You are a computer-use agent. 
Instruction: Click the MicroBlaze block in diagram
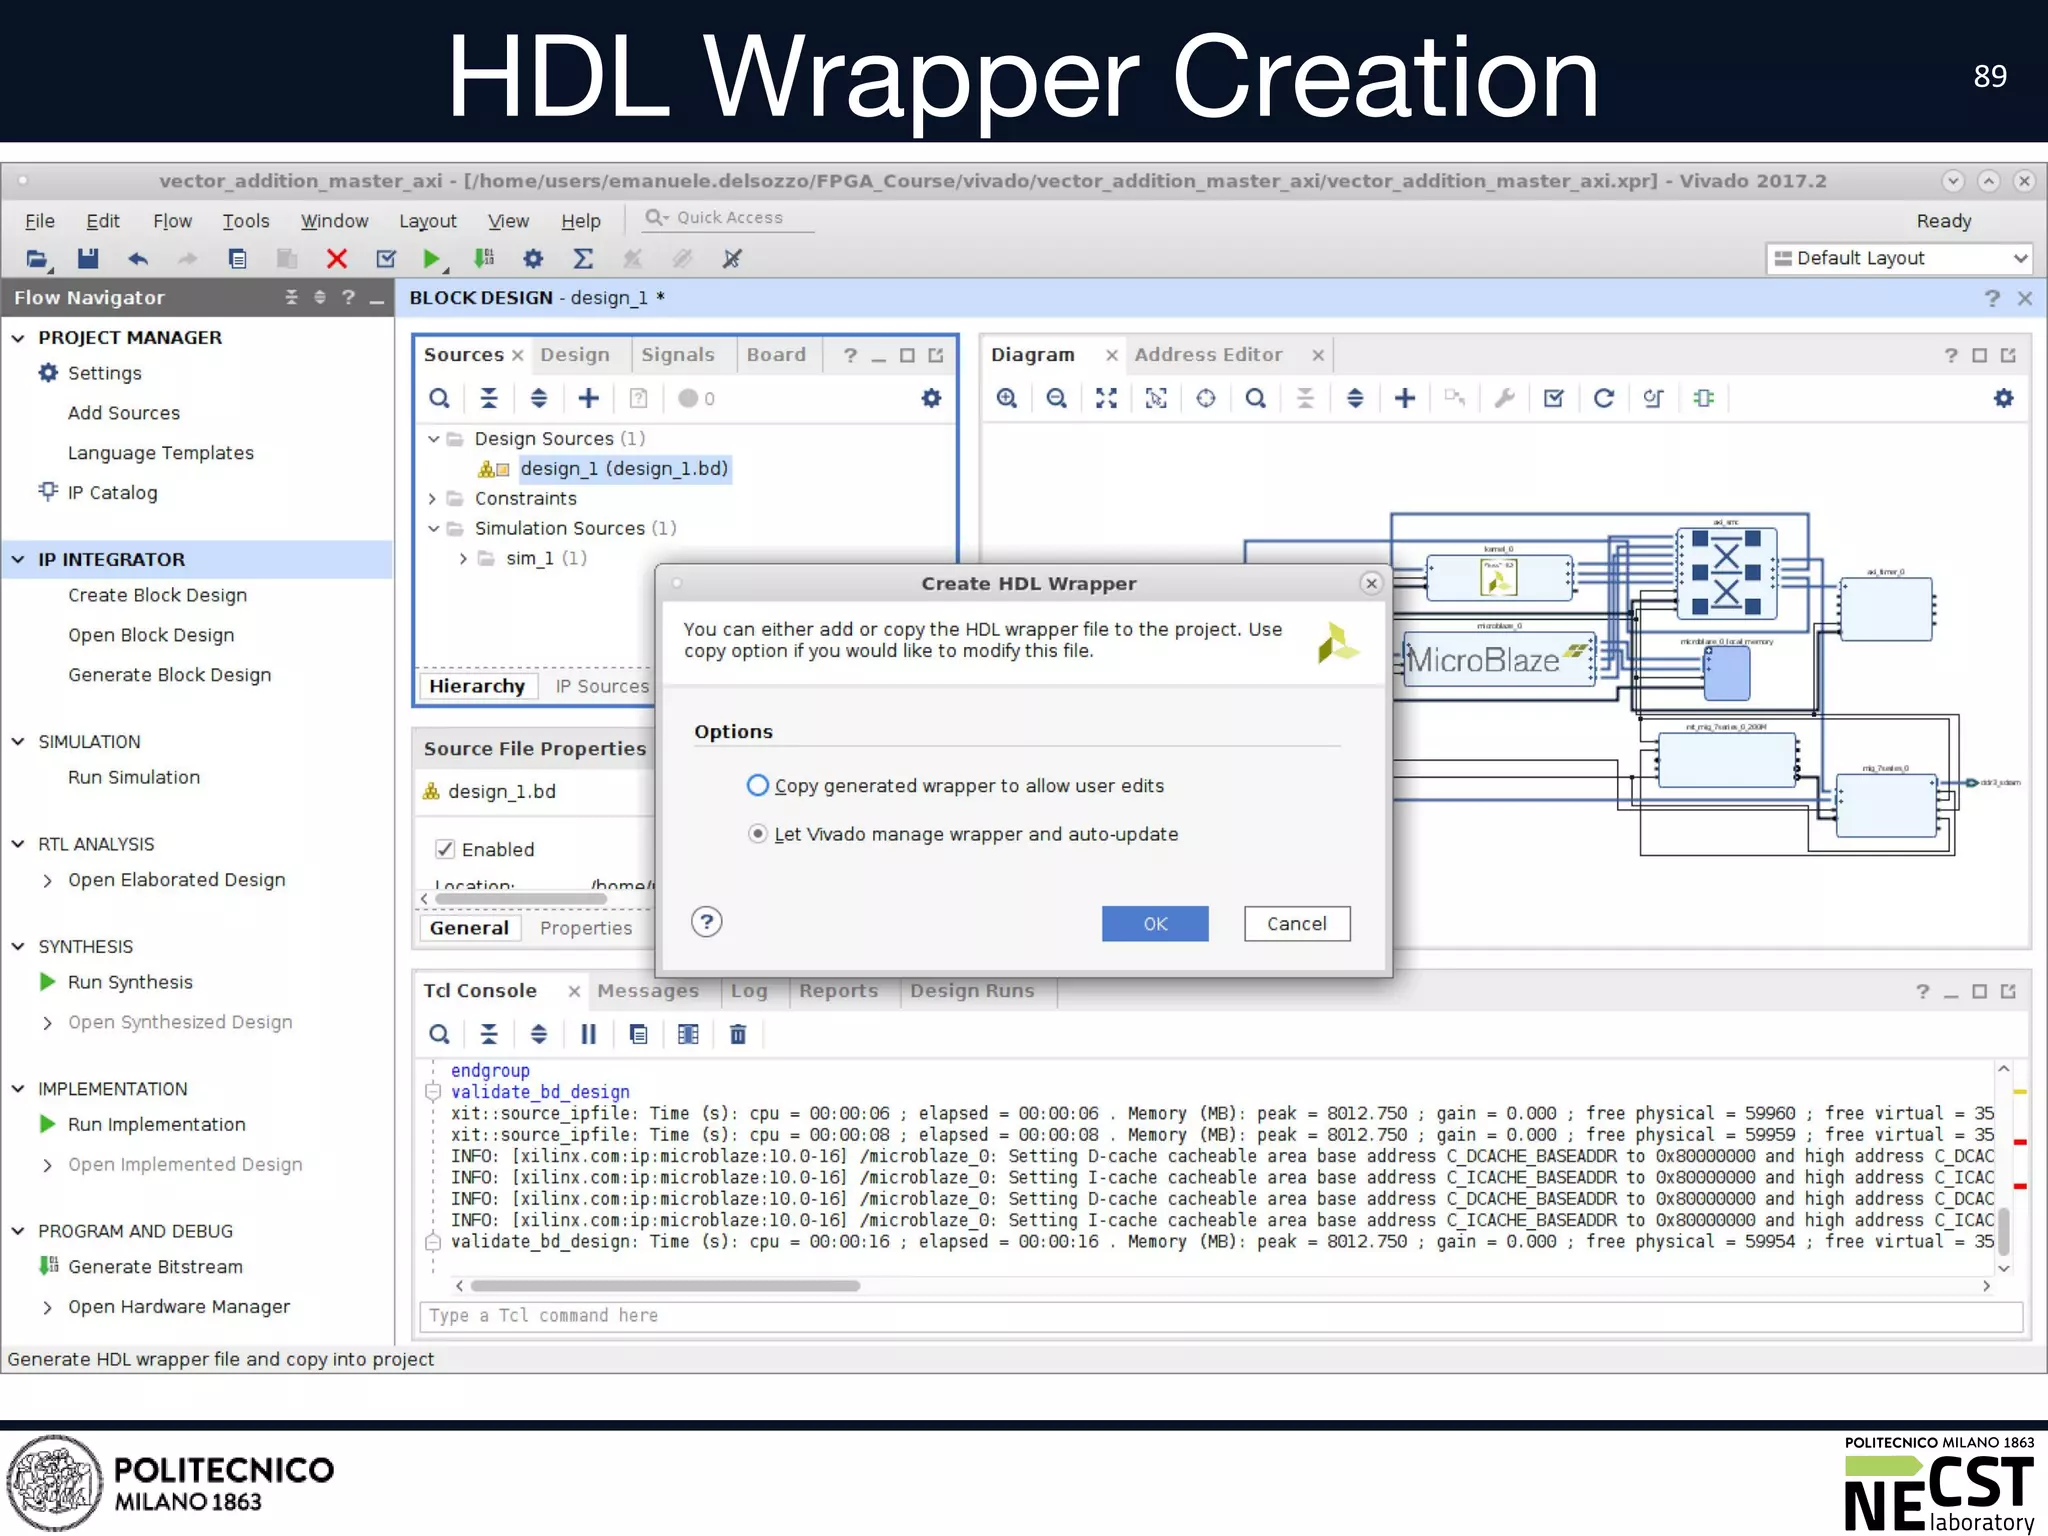point(1499,659)
